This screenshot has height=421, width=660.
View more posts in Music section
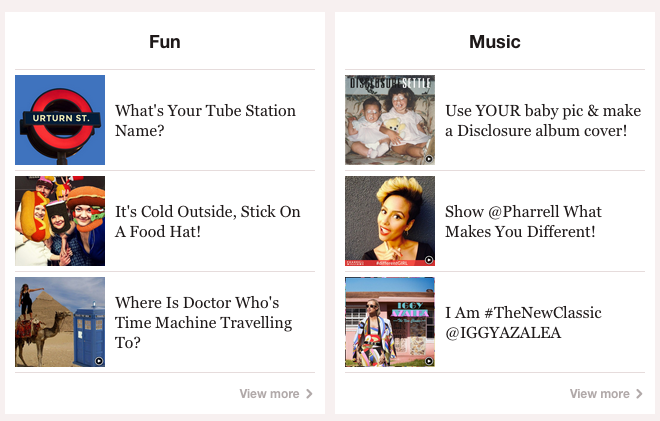click(606, 394)
